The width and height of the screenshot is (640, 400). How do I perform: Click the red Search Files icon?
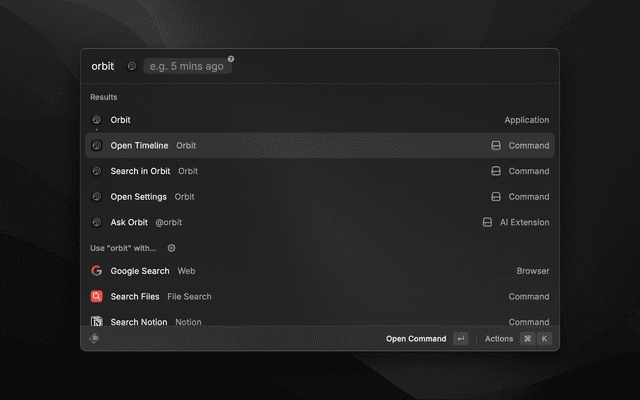coord(97,297)
